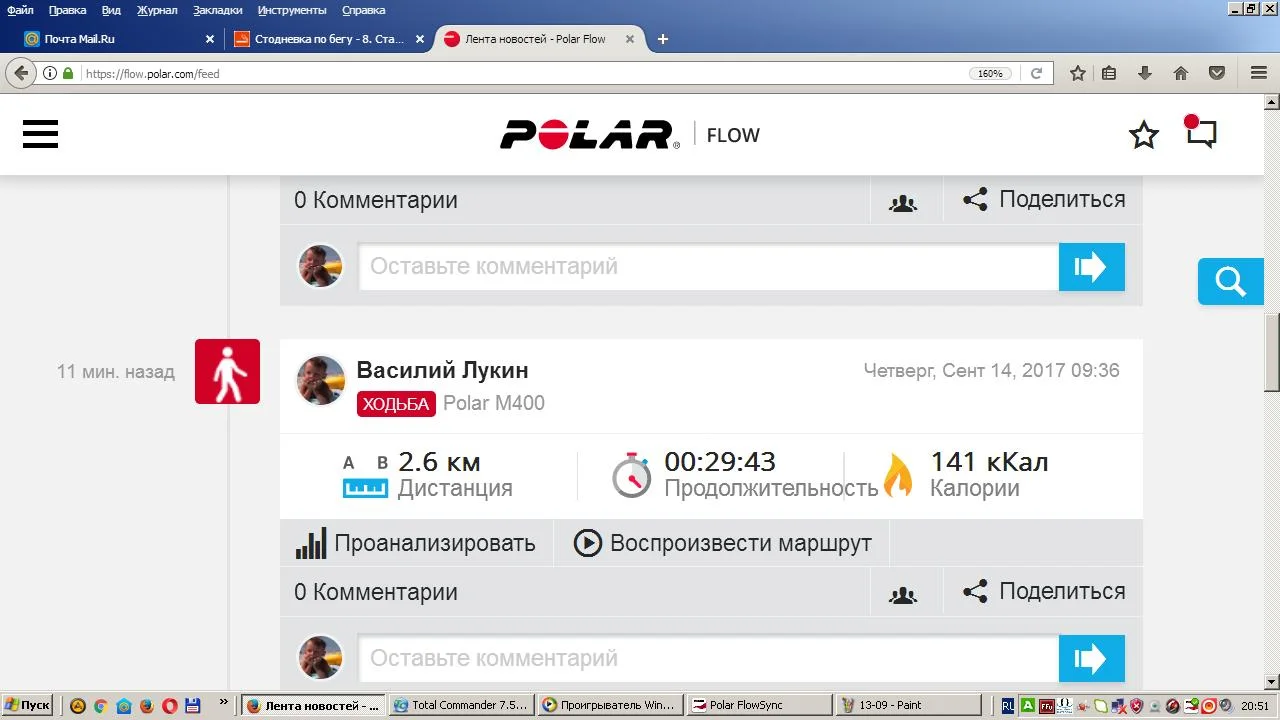Open the downloads arrow icon
Screen dimensions: 1280x720
tap(1145, 73)
